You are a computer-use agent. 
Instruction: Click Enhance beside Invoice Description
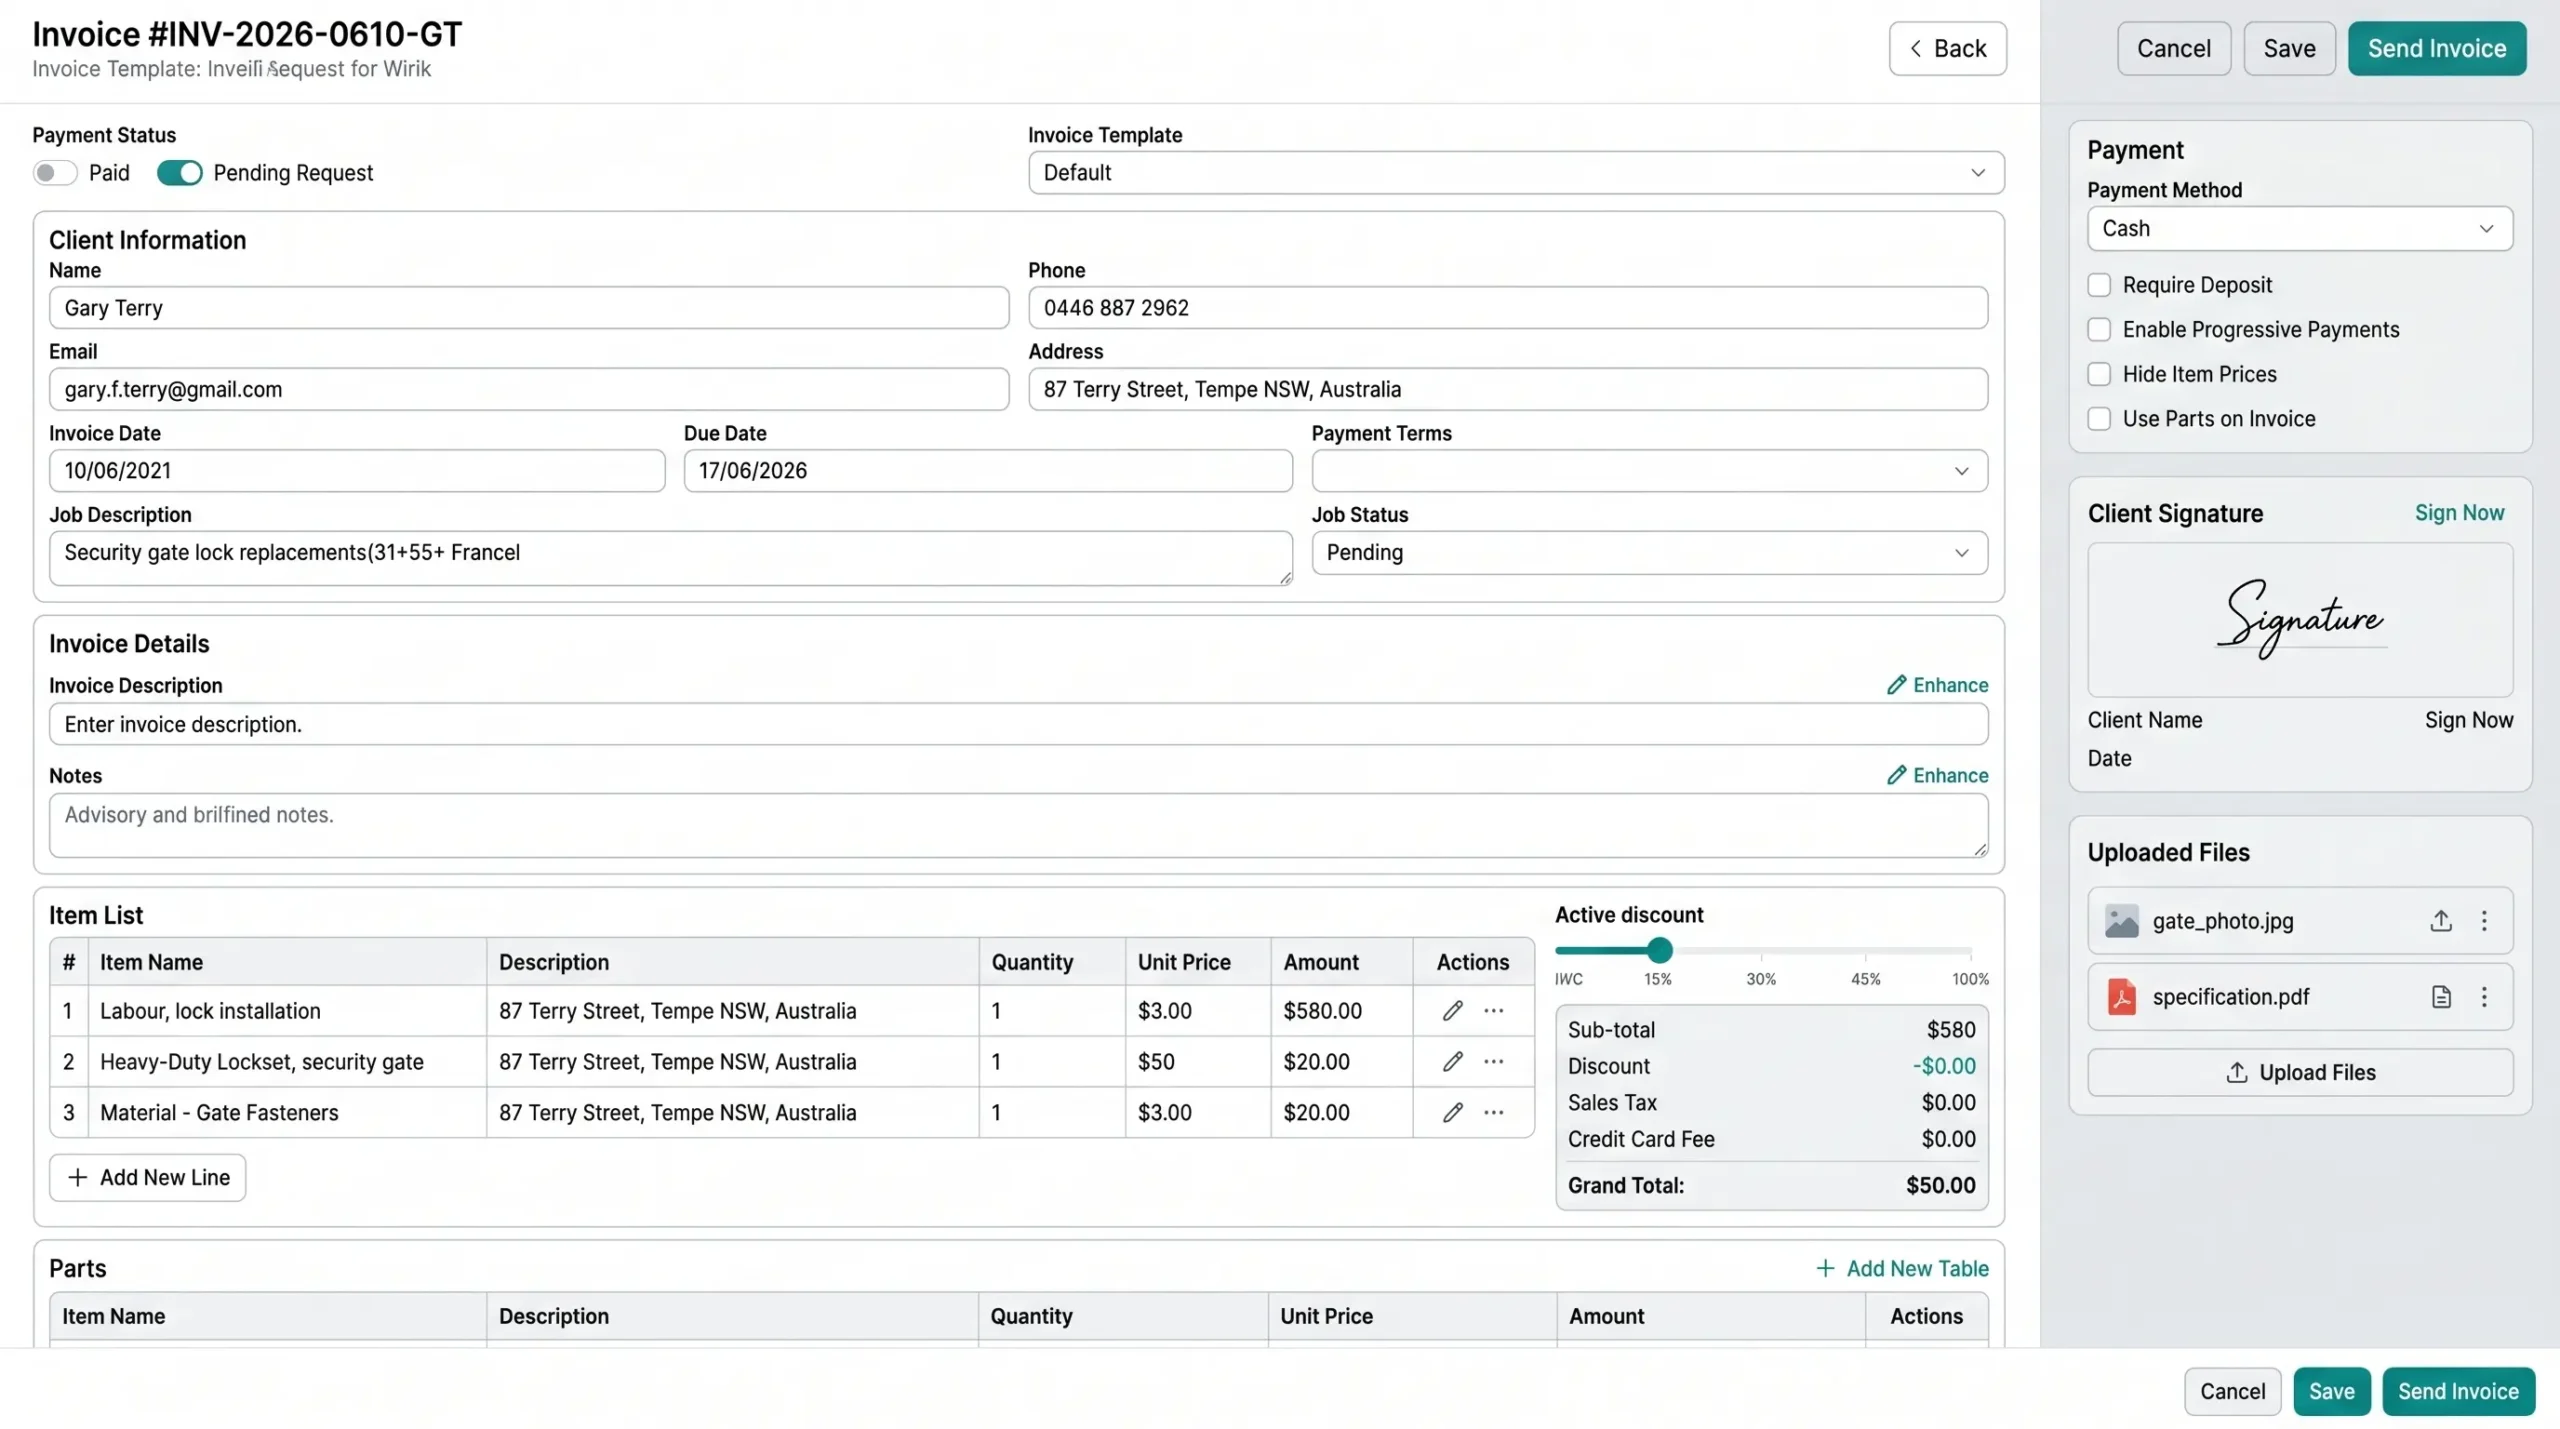point(1937,685)
